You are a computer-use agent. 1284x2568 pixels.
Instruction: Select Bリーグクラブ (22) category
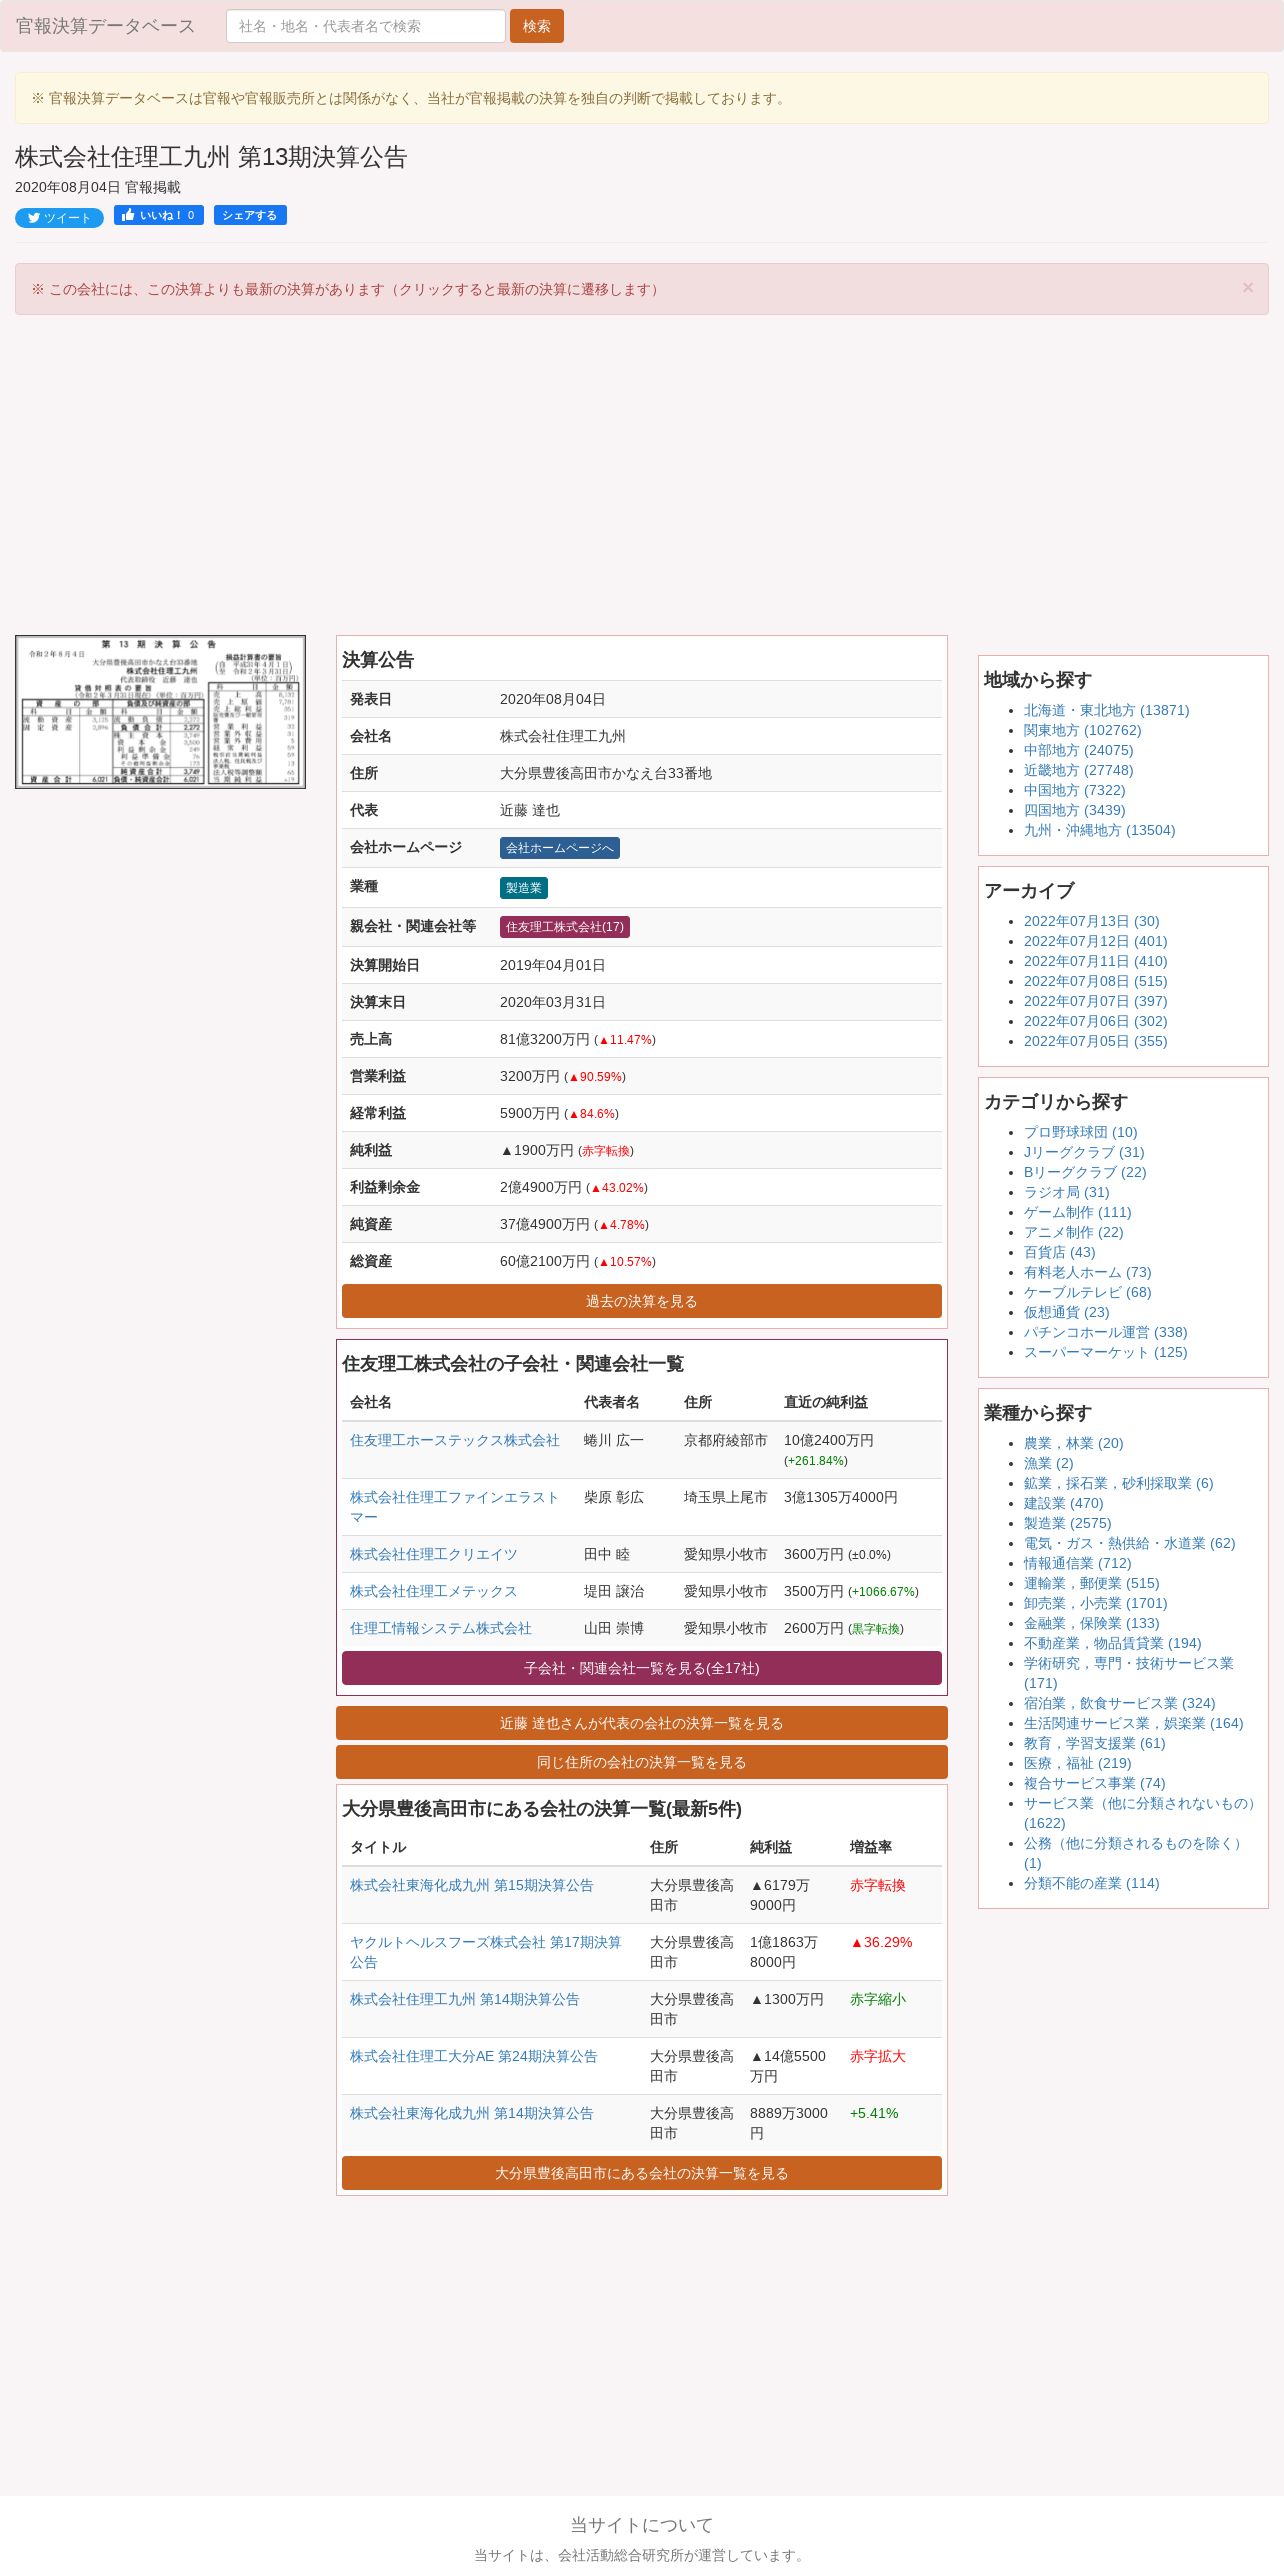point(1085,1172)
